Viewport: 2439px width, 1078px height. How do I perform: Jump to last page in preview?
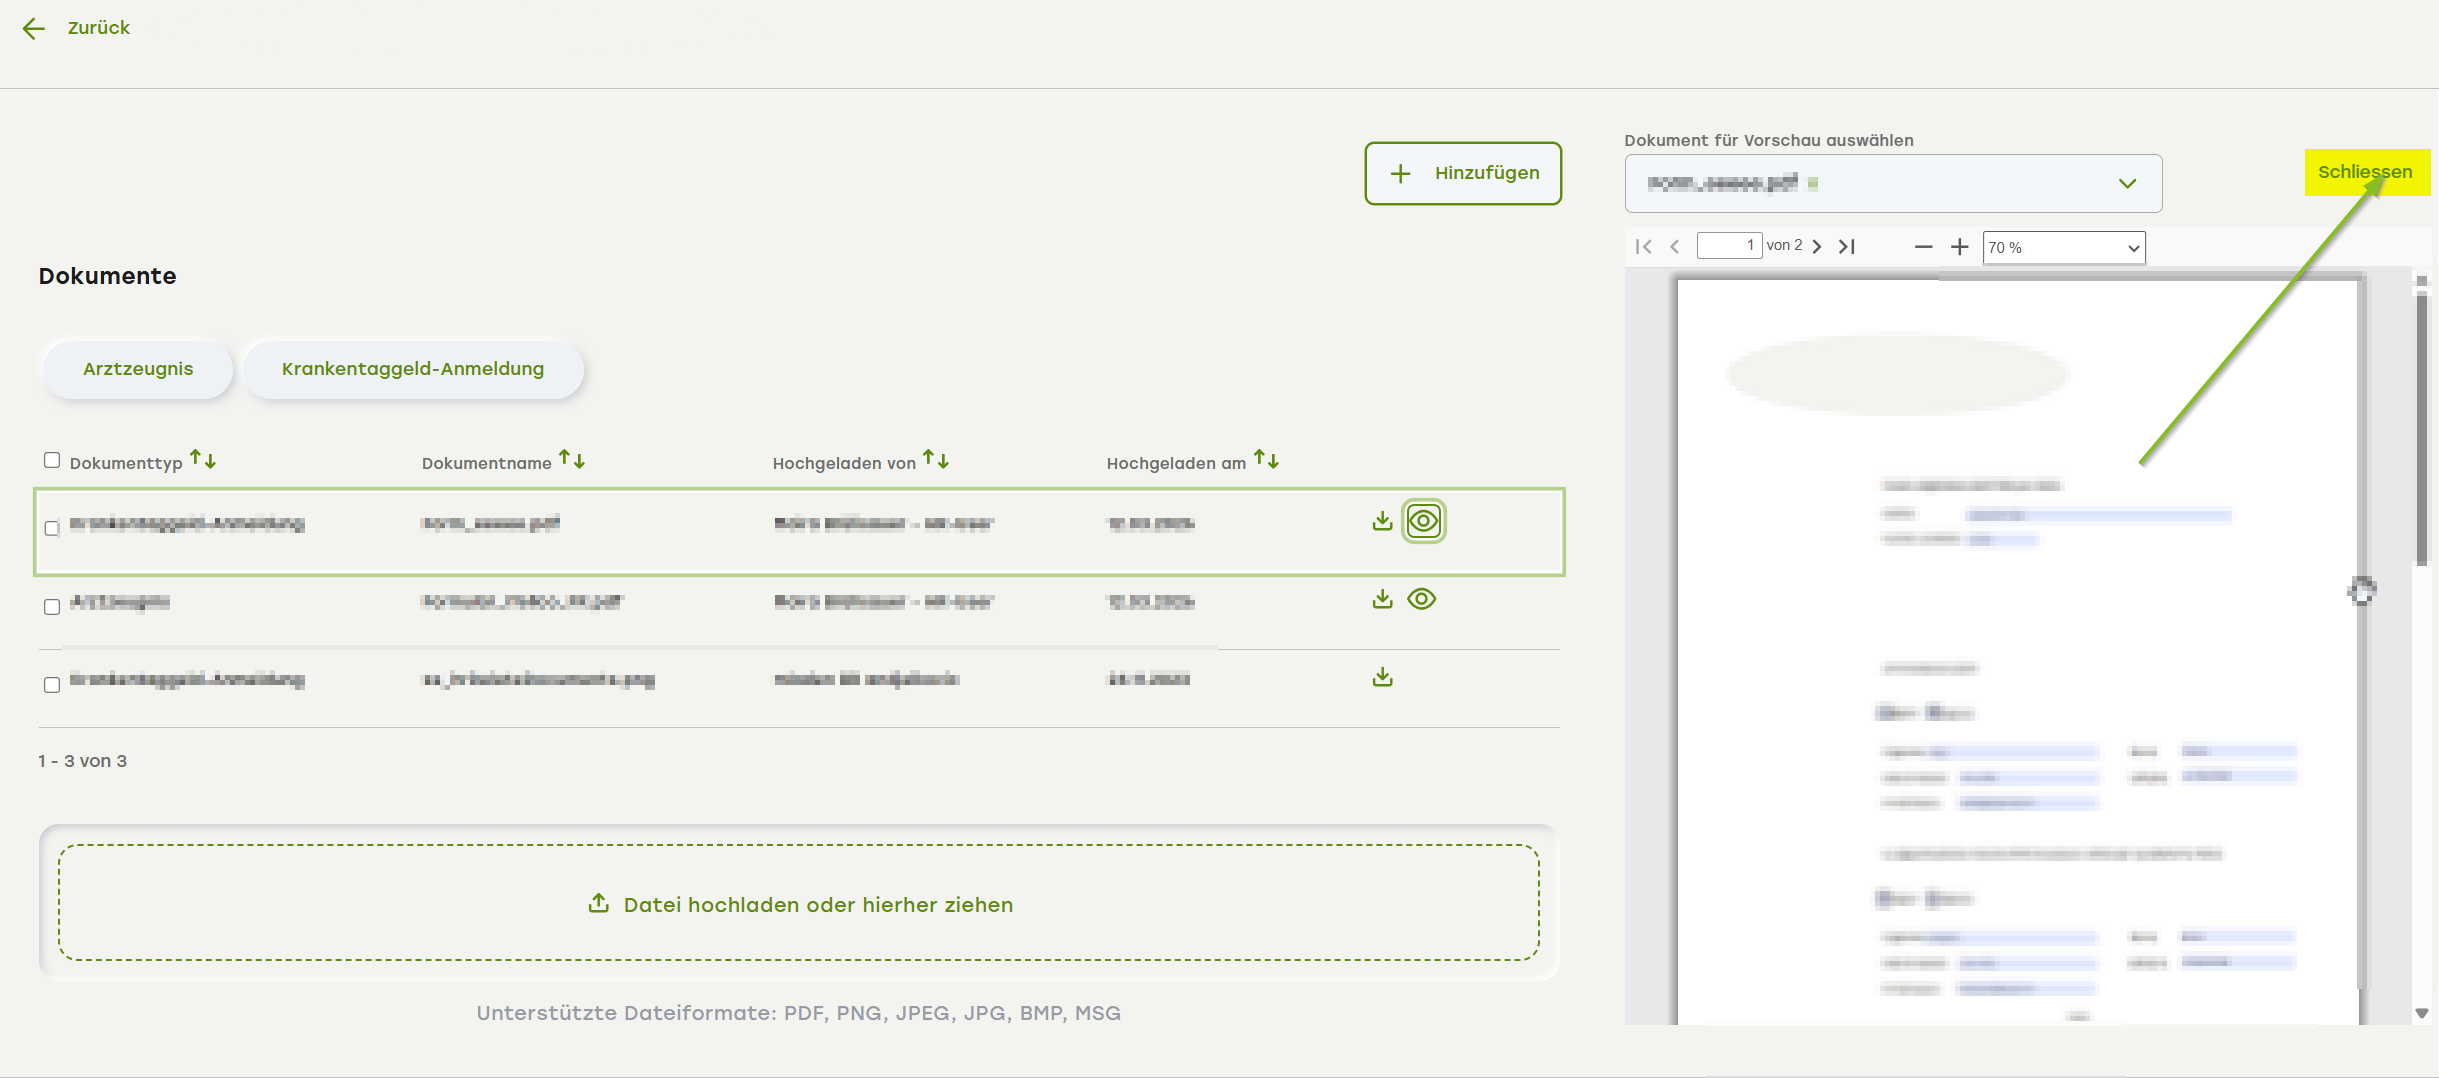[x=1847, y=247]
